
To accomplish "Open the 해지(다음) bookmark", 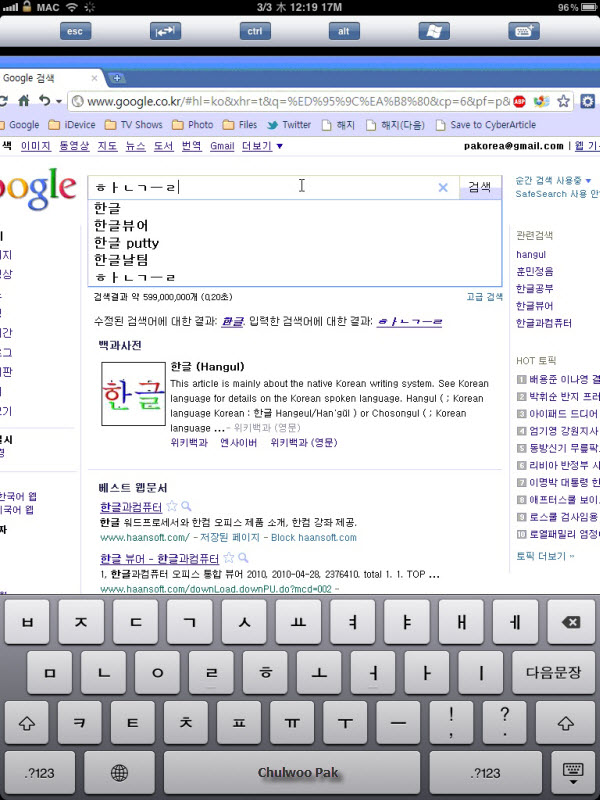I will point(395,125).
